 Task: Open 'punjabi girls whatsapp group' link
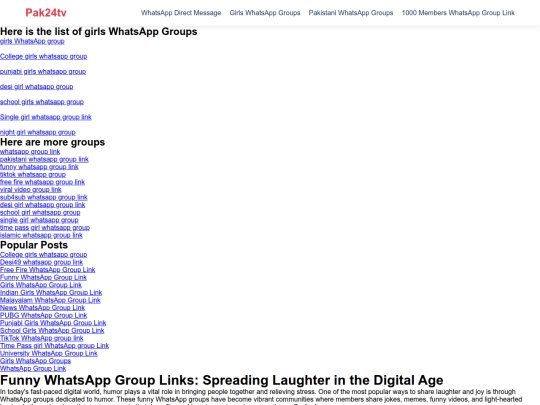click(x=43, y=72)
